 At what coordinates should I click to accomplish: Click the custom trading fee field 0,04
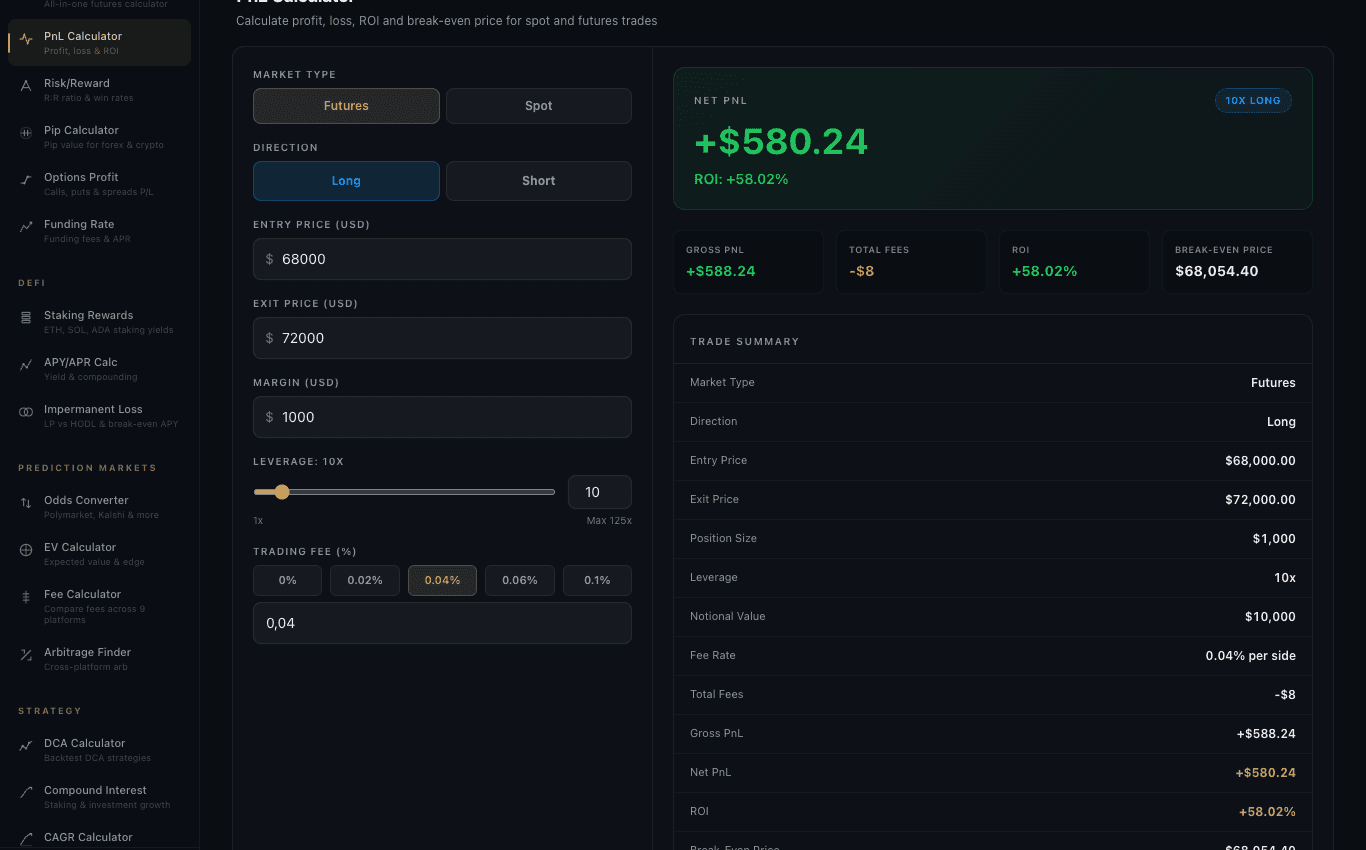[442, 623]
